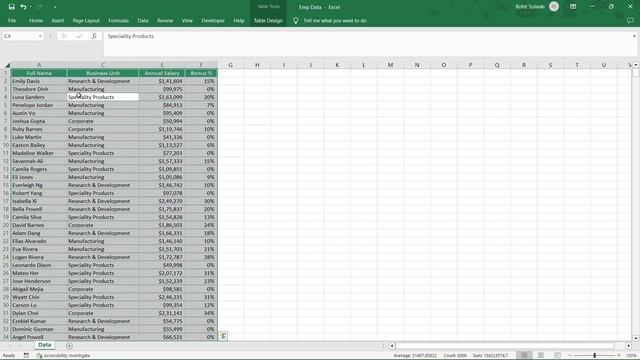Viewport: 640px width, 360px height.
Task: Open the Comments pane icon
Action: [630, 20]
